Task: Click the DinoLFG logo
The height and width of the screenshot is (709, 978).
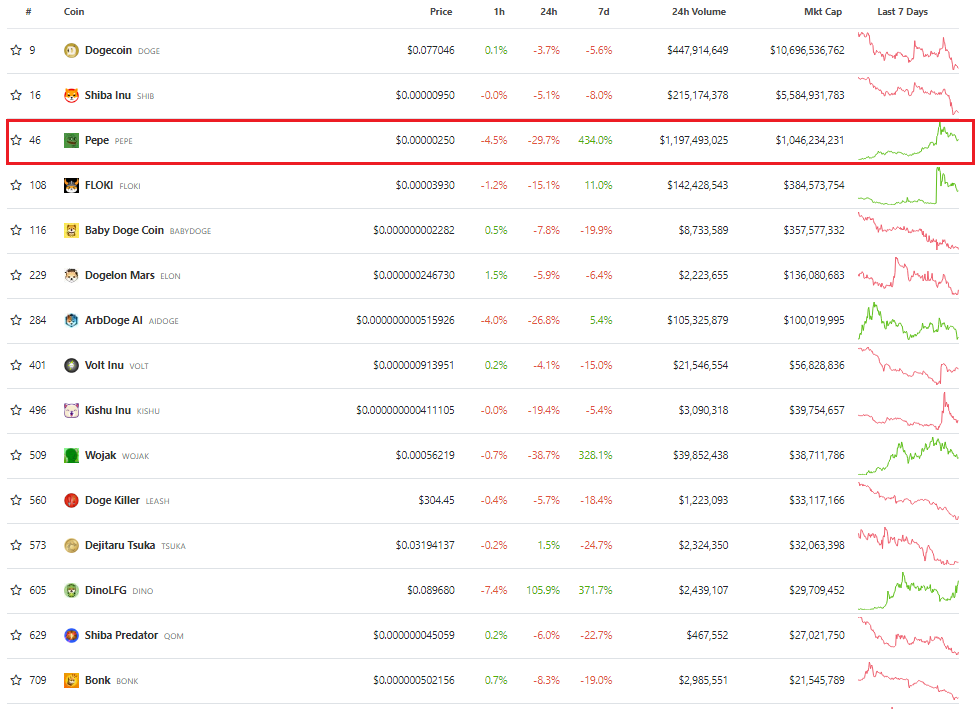Action: [72, 590]
